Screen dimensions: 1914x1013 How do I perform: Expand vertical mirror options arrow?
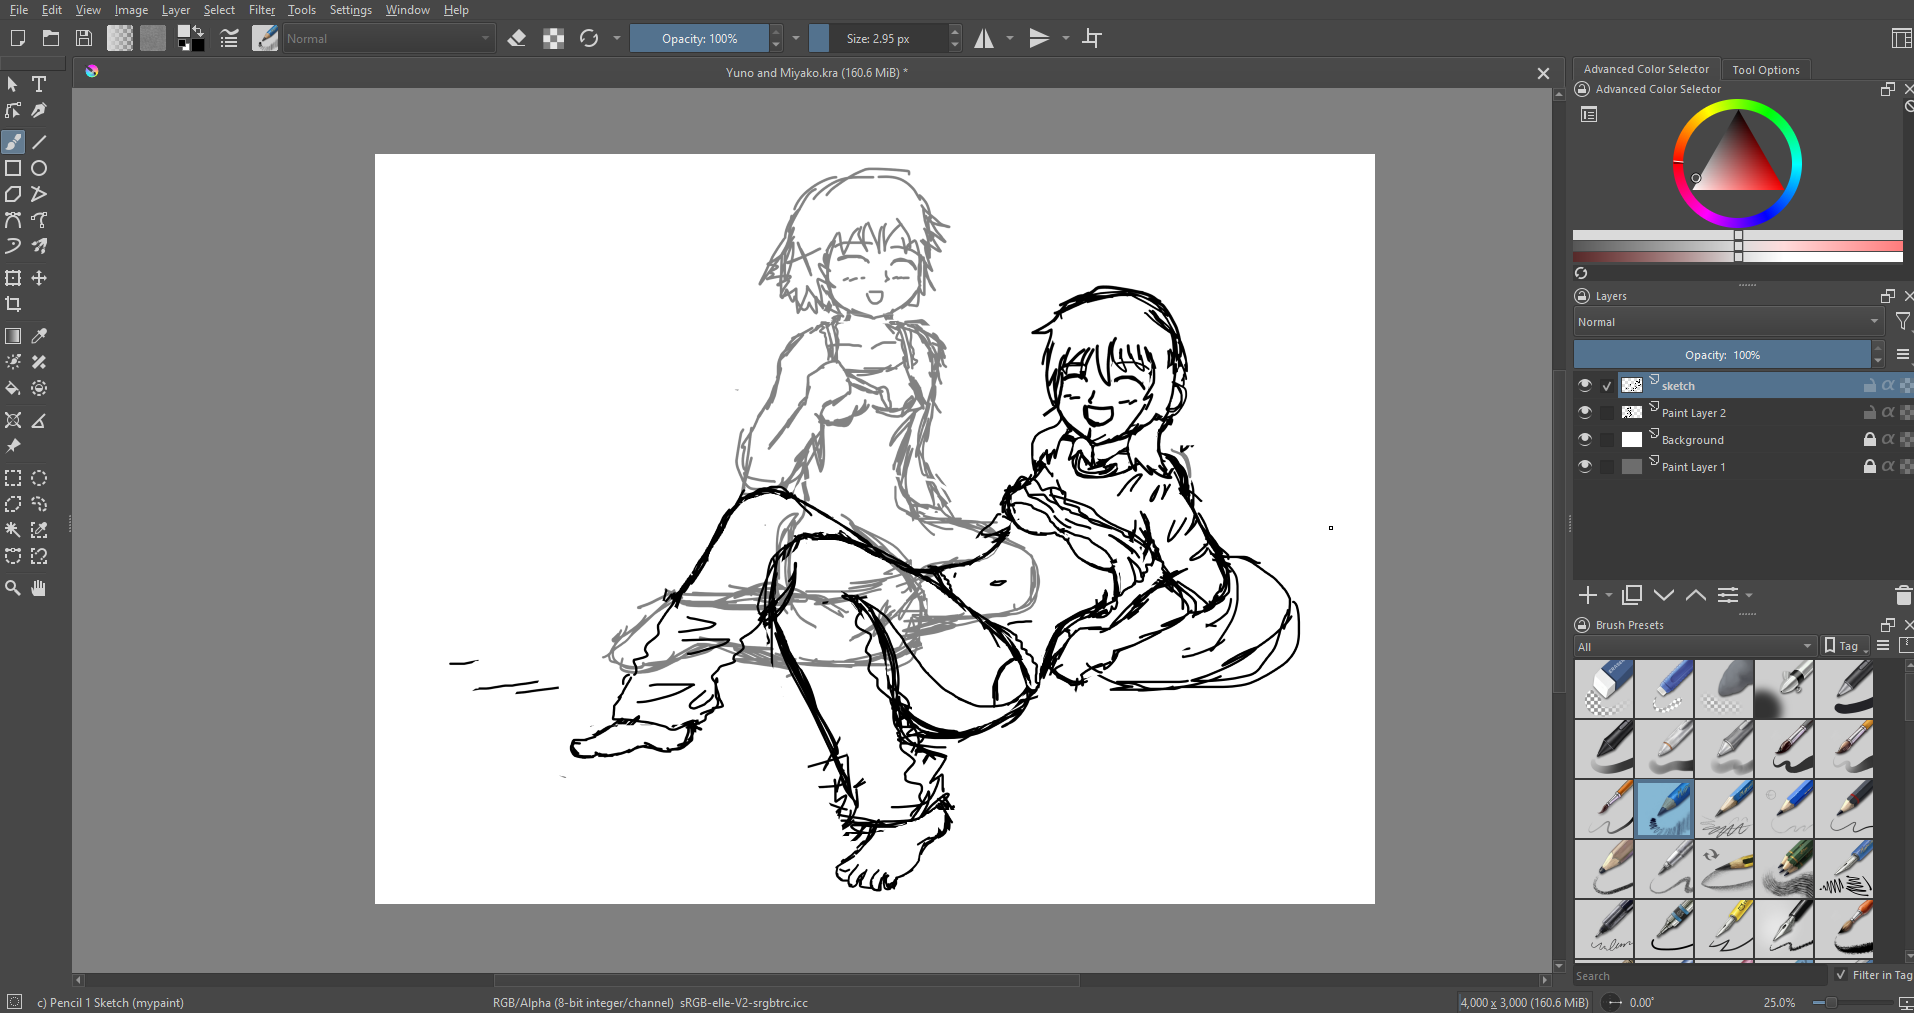(x=1066, y=38)
